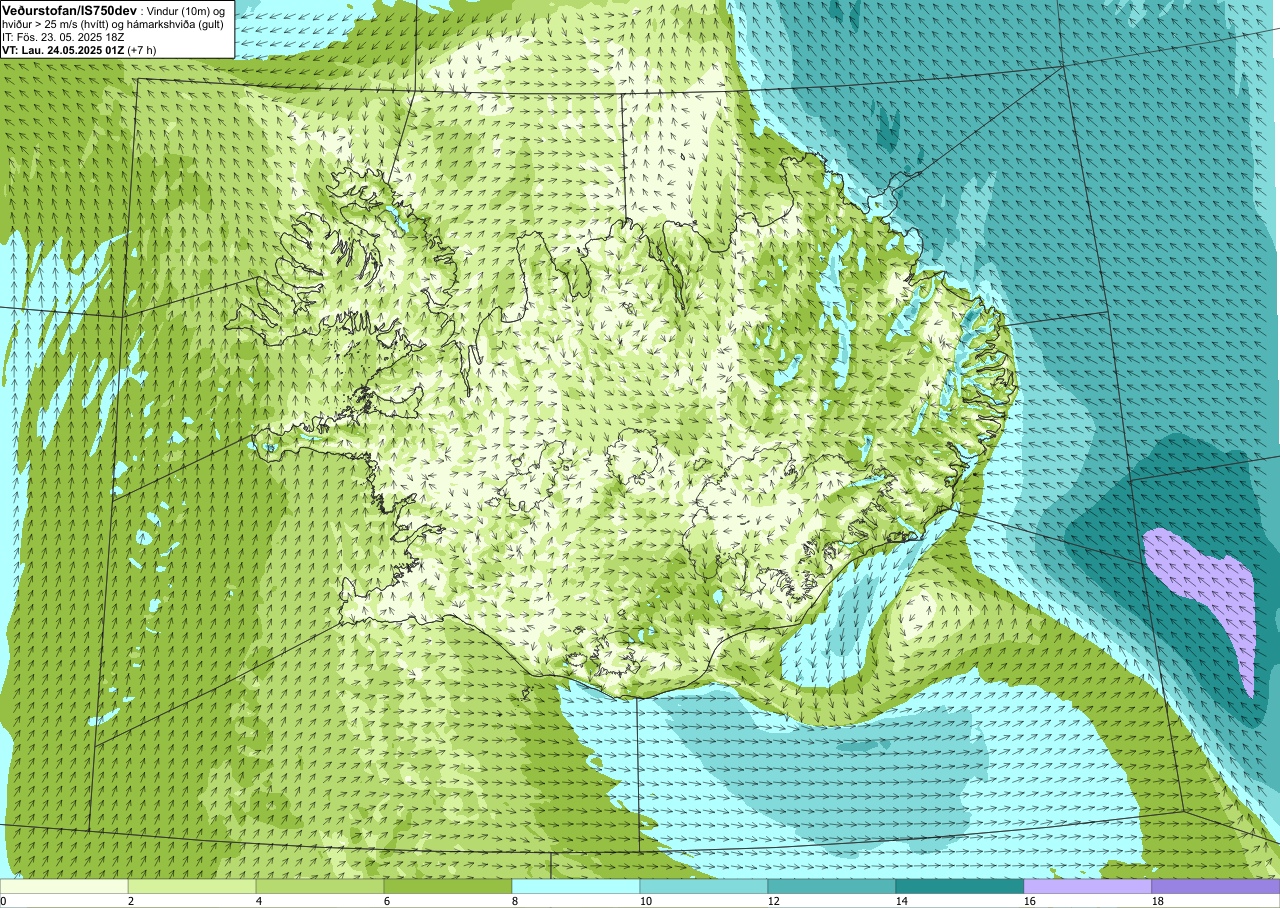Click the "Veðurstofan/IS750dev" title text
The width and height of the screenshot is (1280, 908).
click(69, 9)
